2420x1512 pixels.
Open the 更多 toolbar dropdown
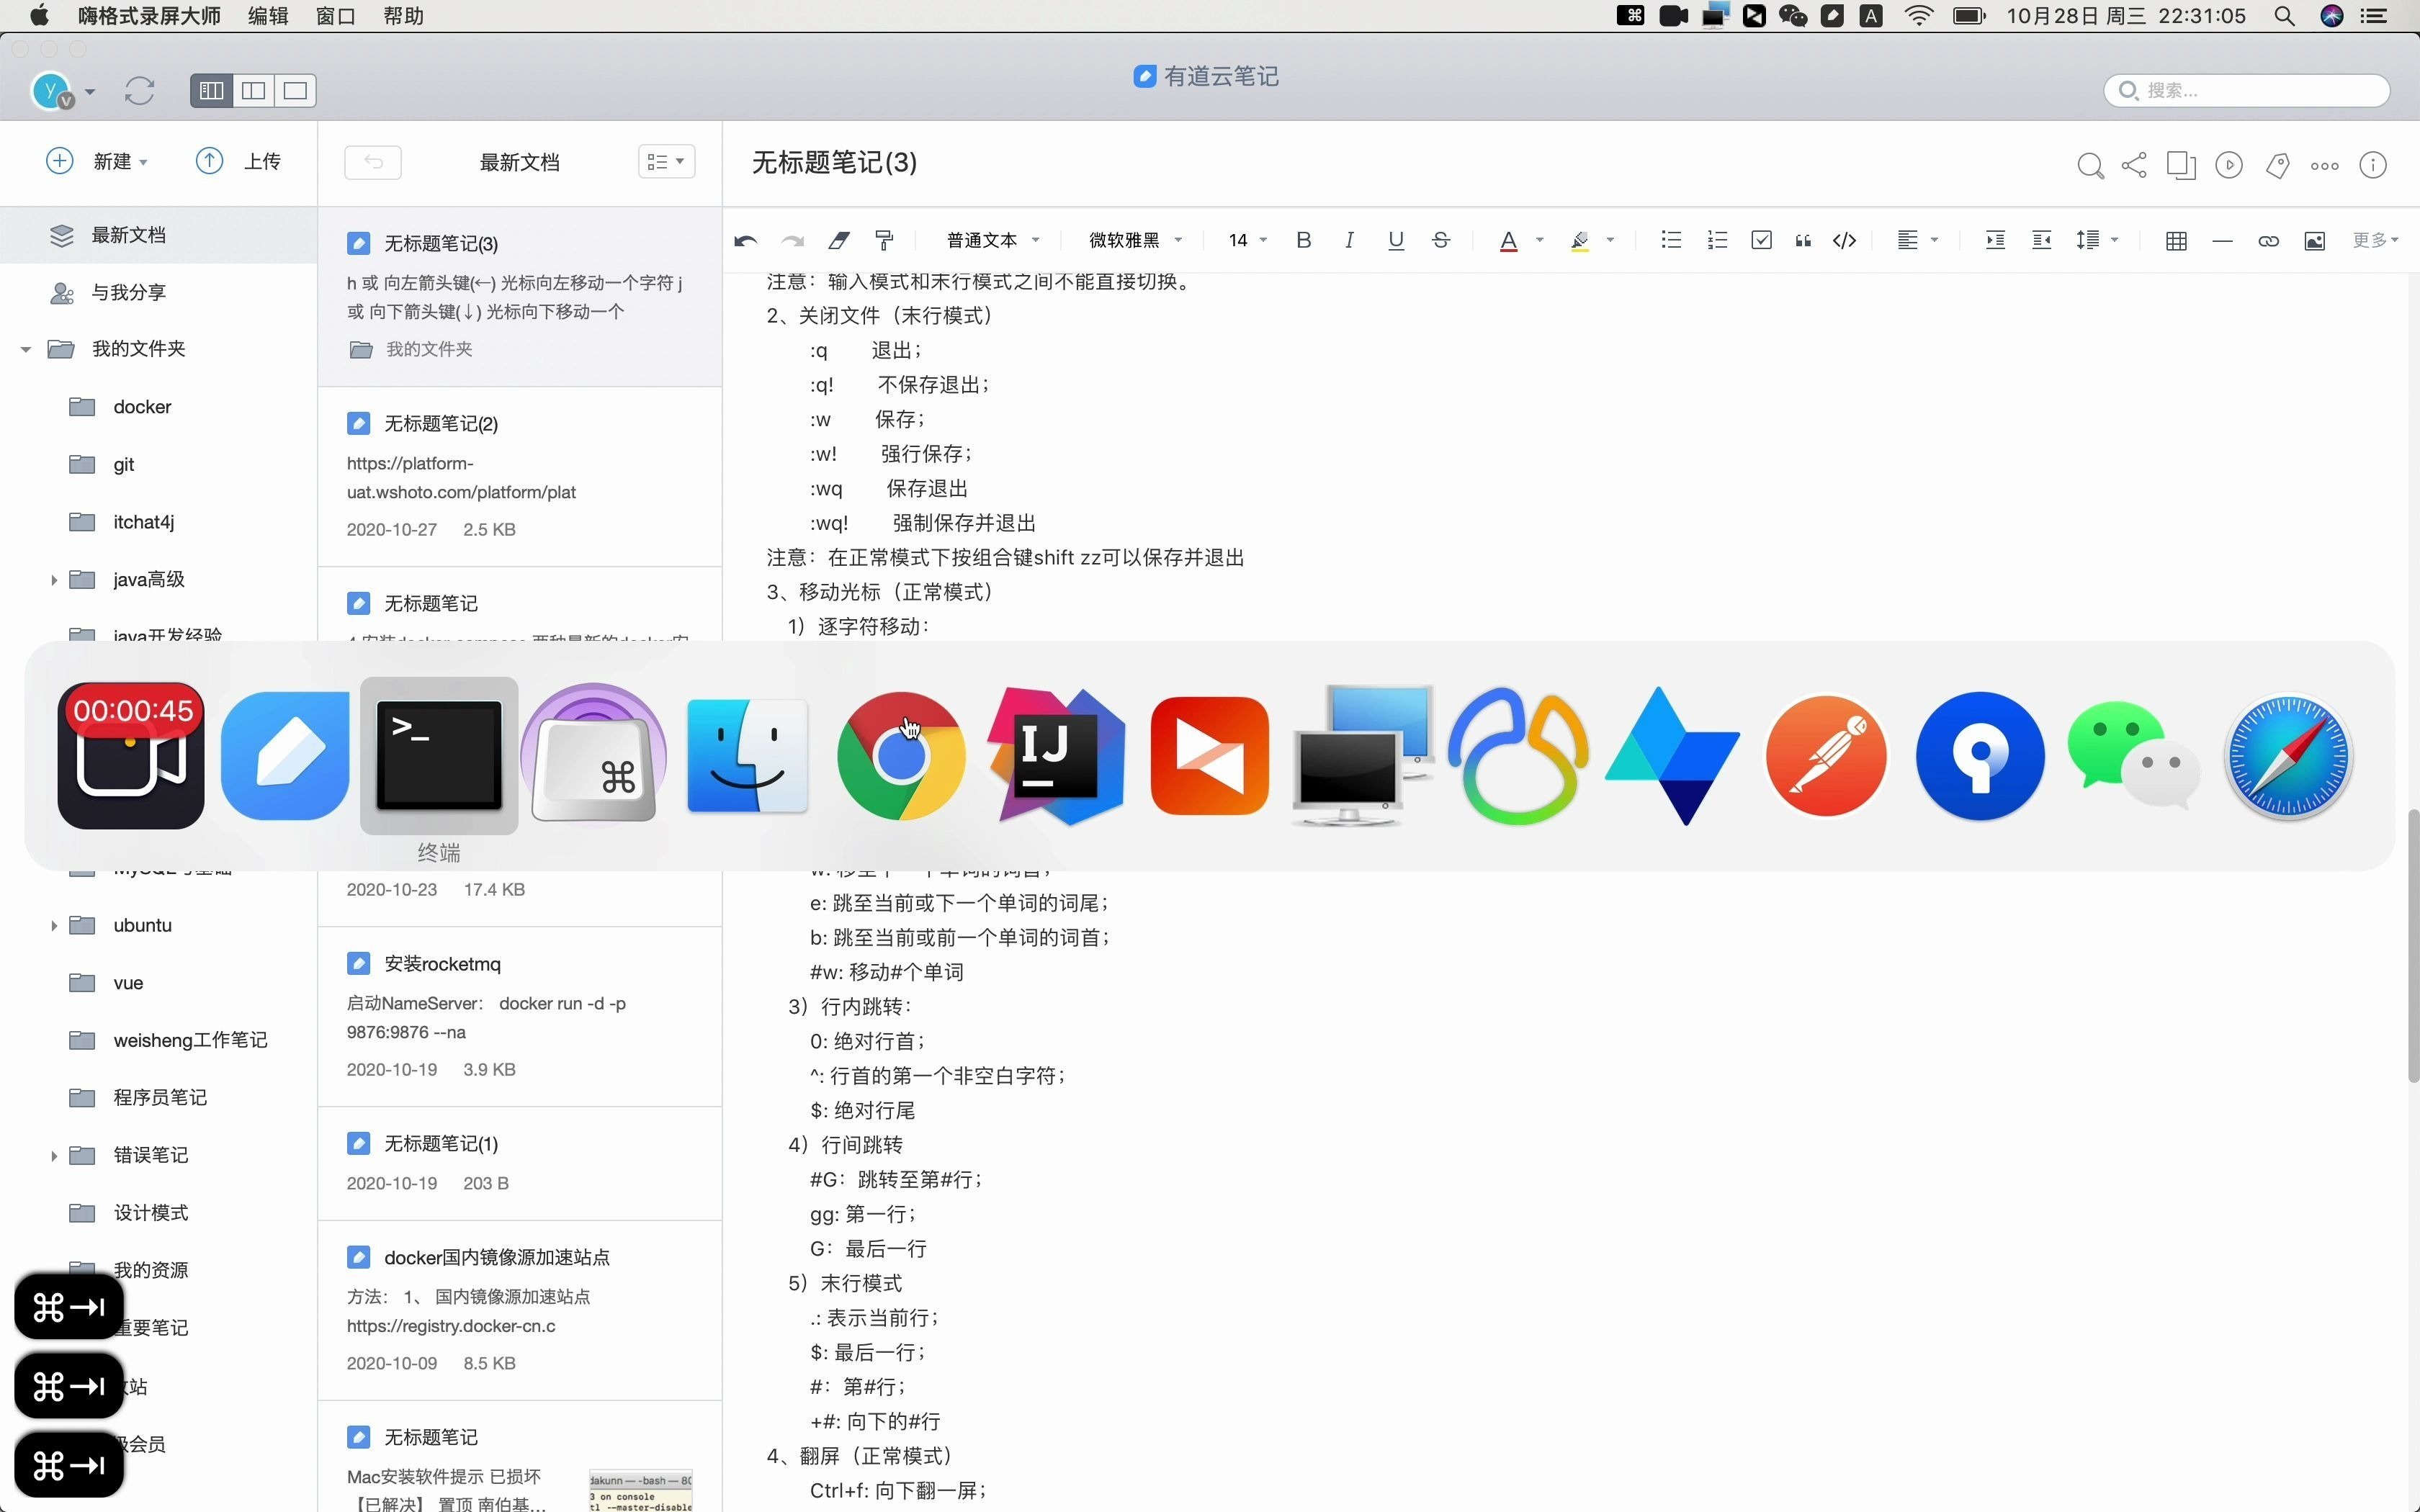(2375, 240)
